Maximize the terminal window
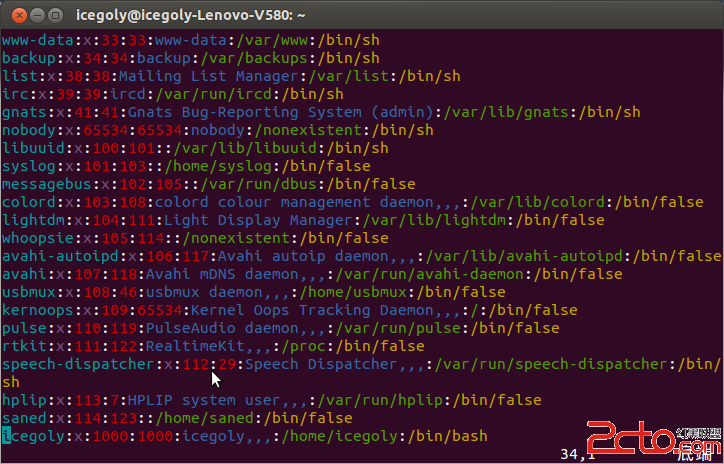Screen dimensions: 724x464 [x=55, y=16]
